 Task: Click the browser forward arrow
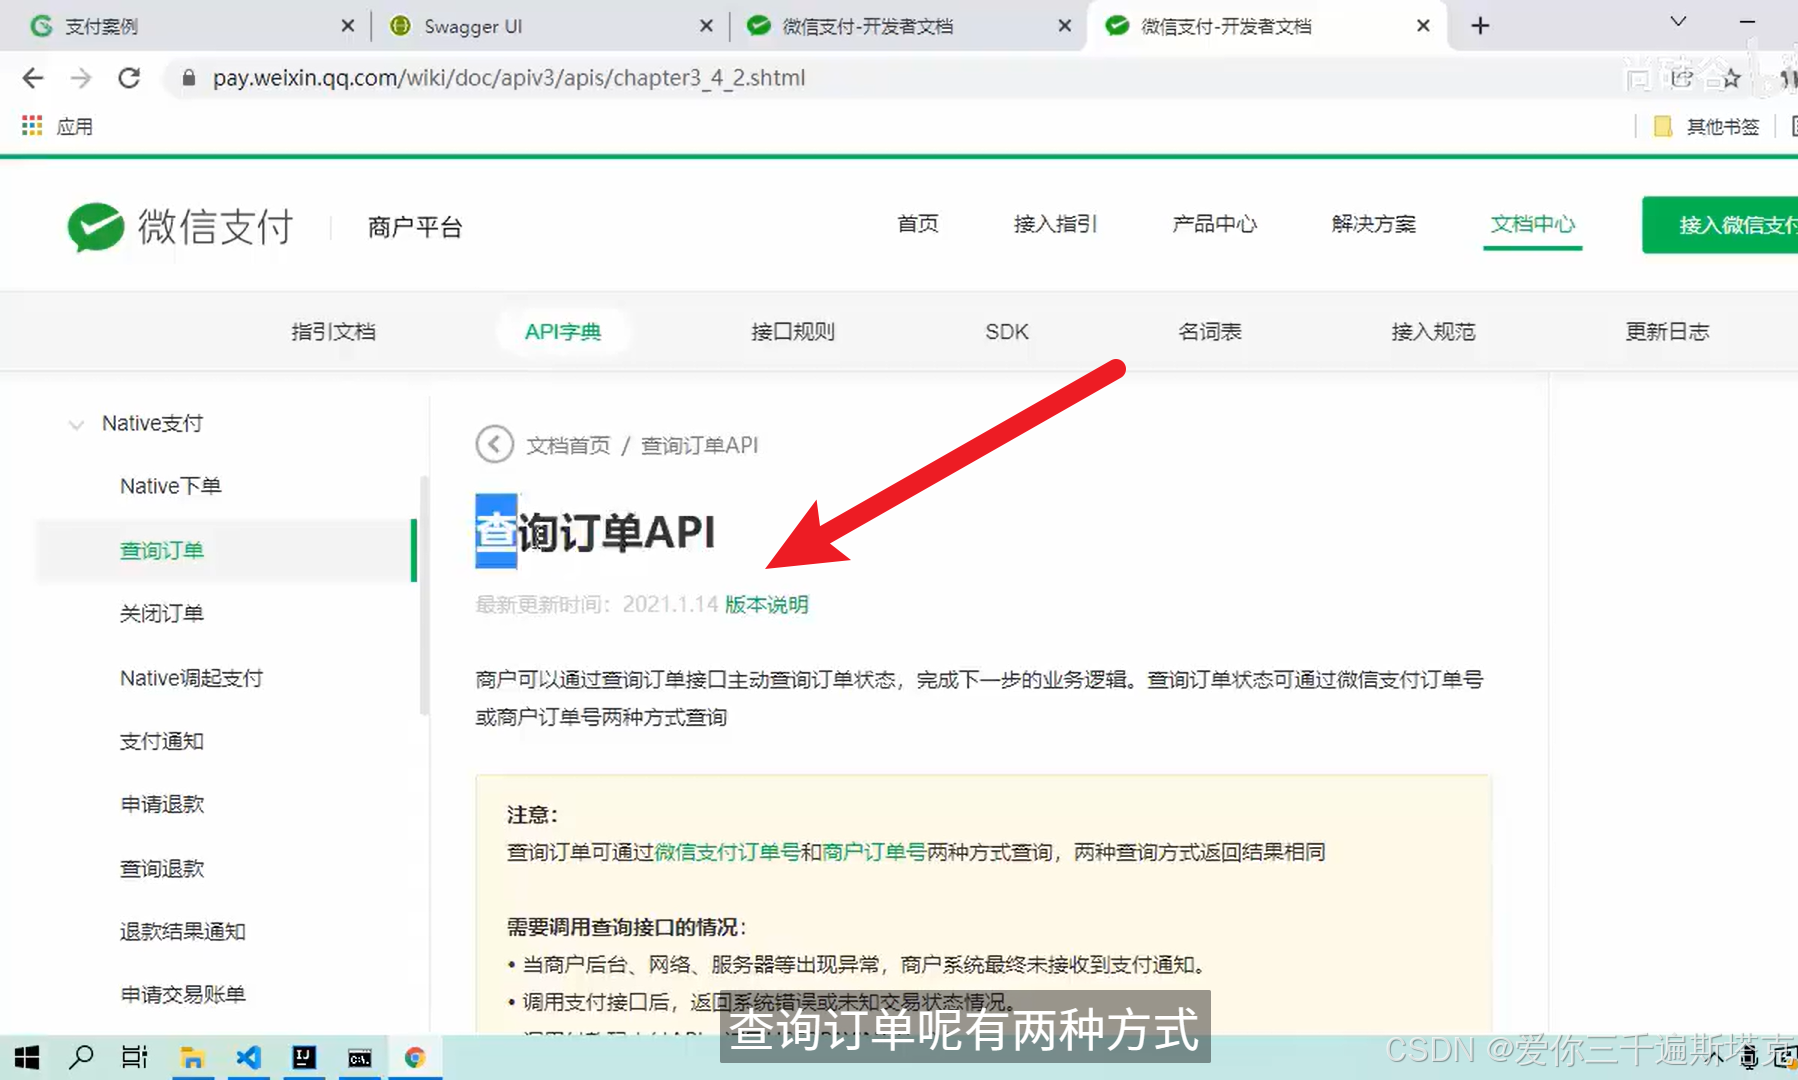(x=81, y=78)
